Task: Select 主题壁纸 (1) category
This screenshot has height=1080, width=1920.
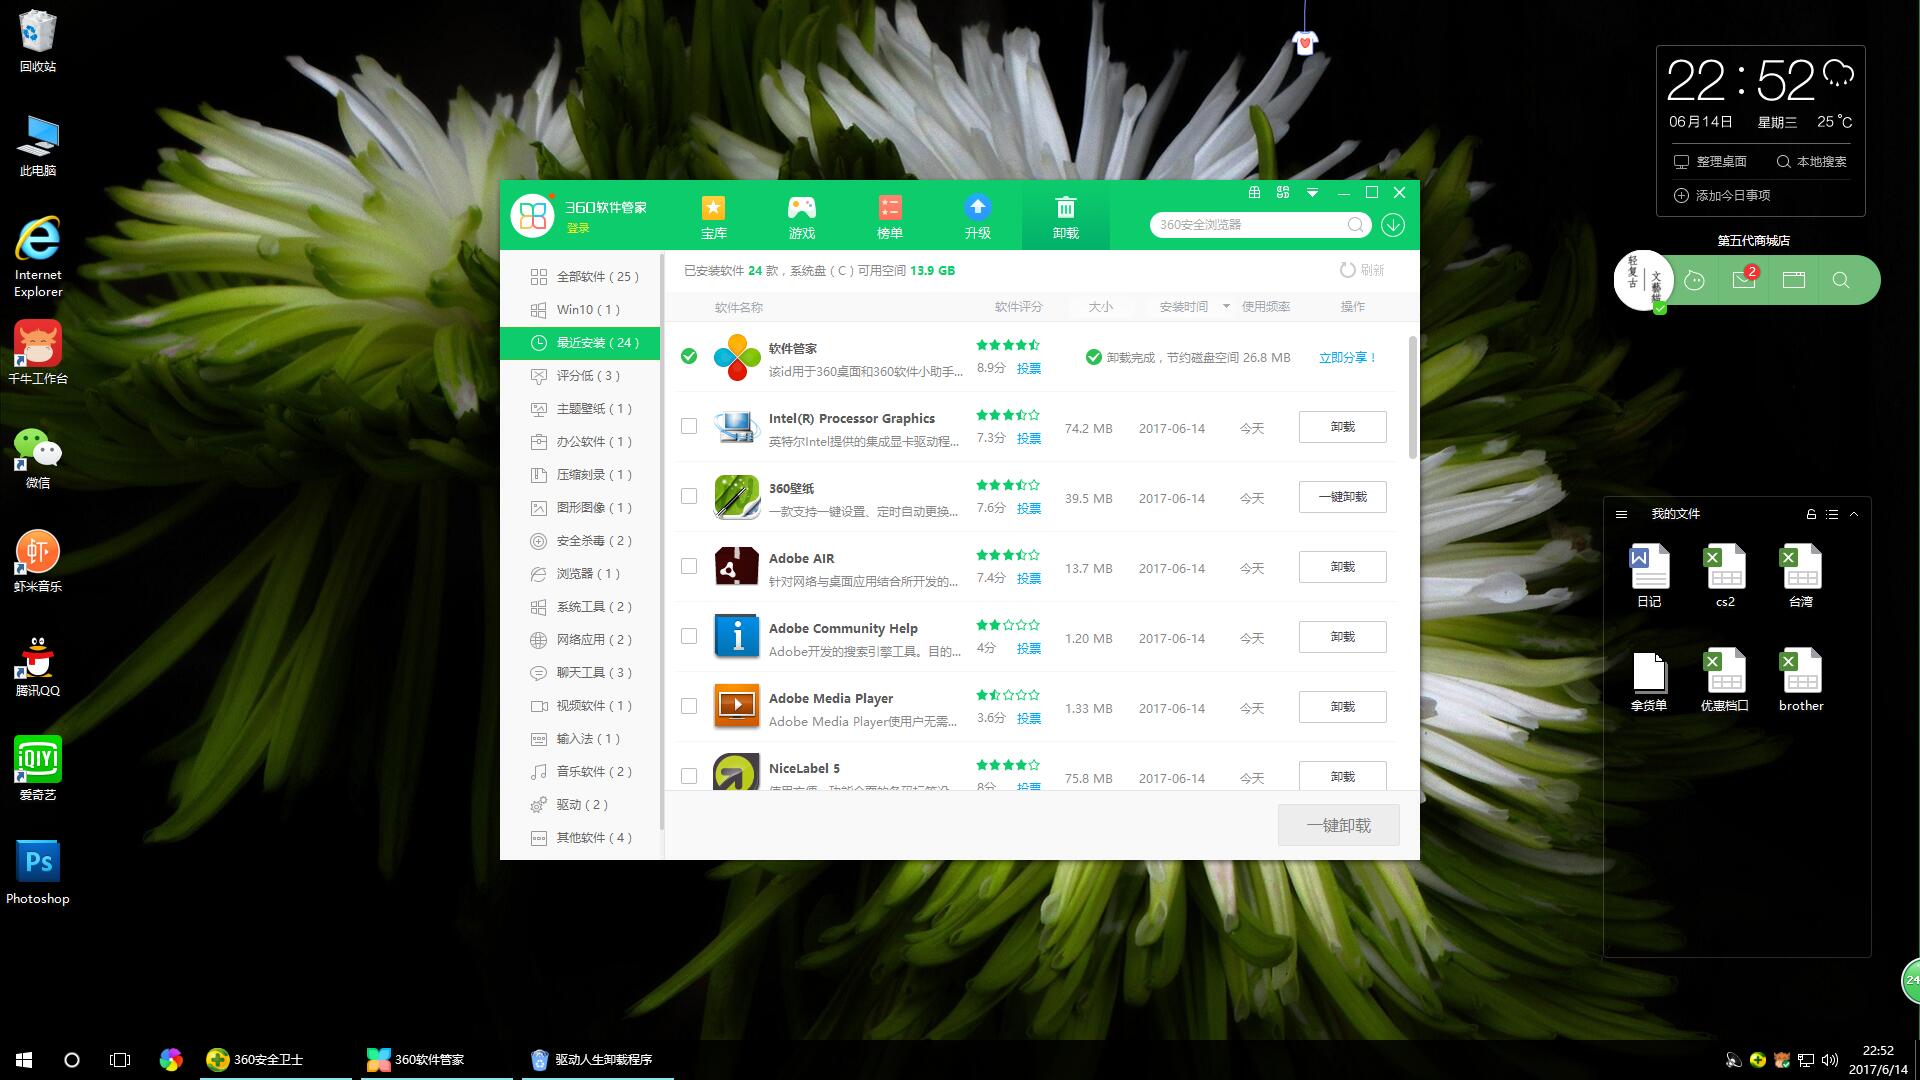Action: [581, 408]
